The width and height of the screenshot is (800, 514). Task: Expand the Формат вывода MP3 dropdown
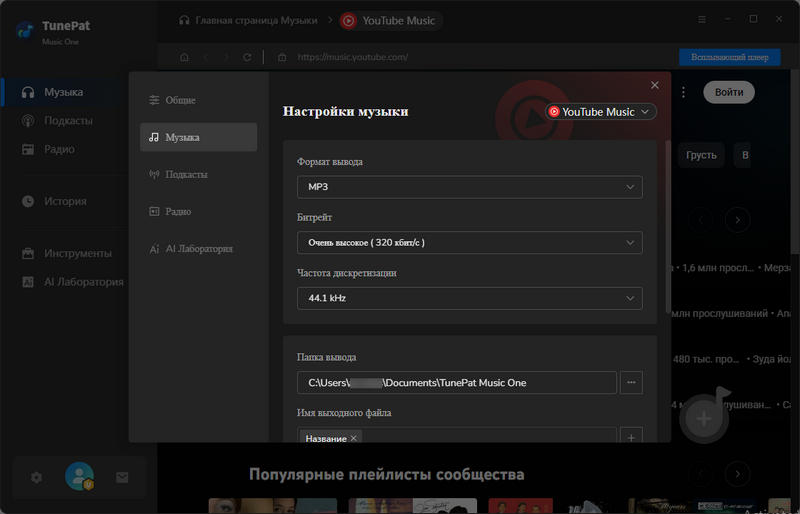469,187
